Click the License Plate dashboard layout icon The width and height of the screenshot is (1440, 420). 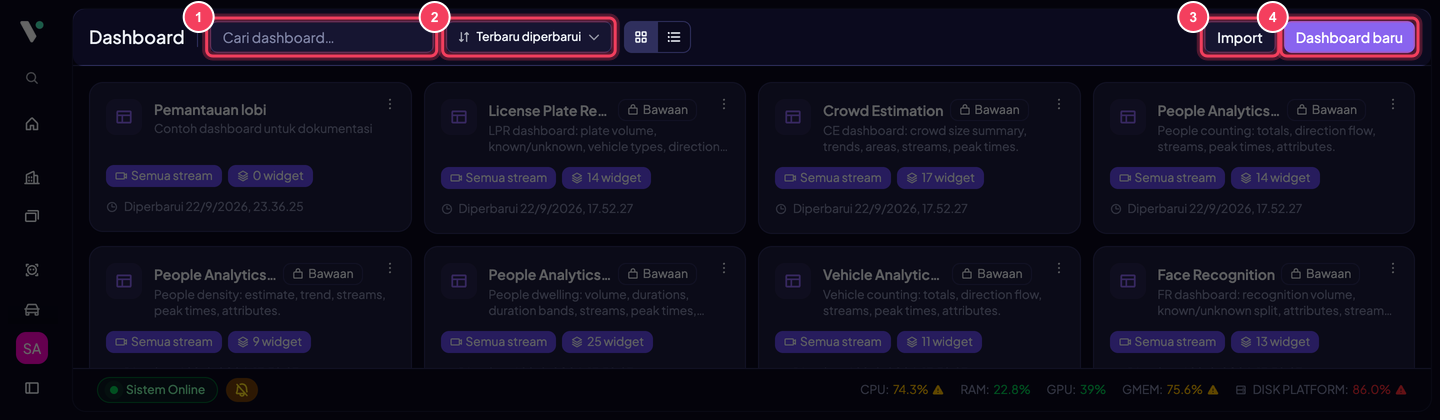458,117
